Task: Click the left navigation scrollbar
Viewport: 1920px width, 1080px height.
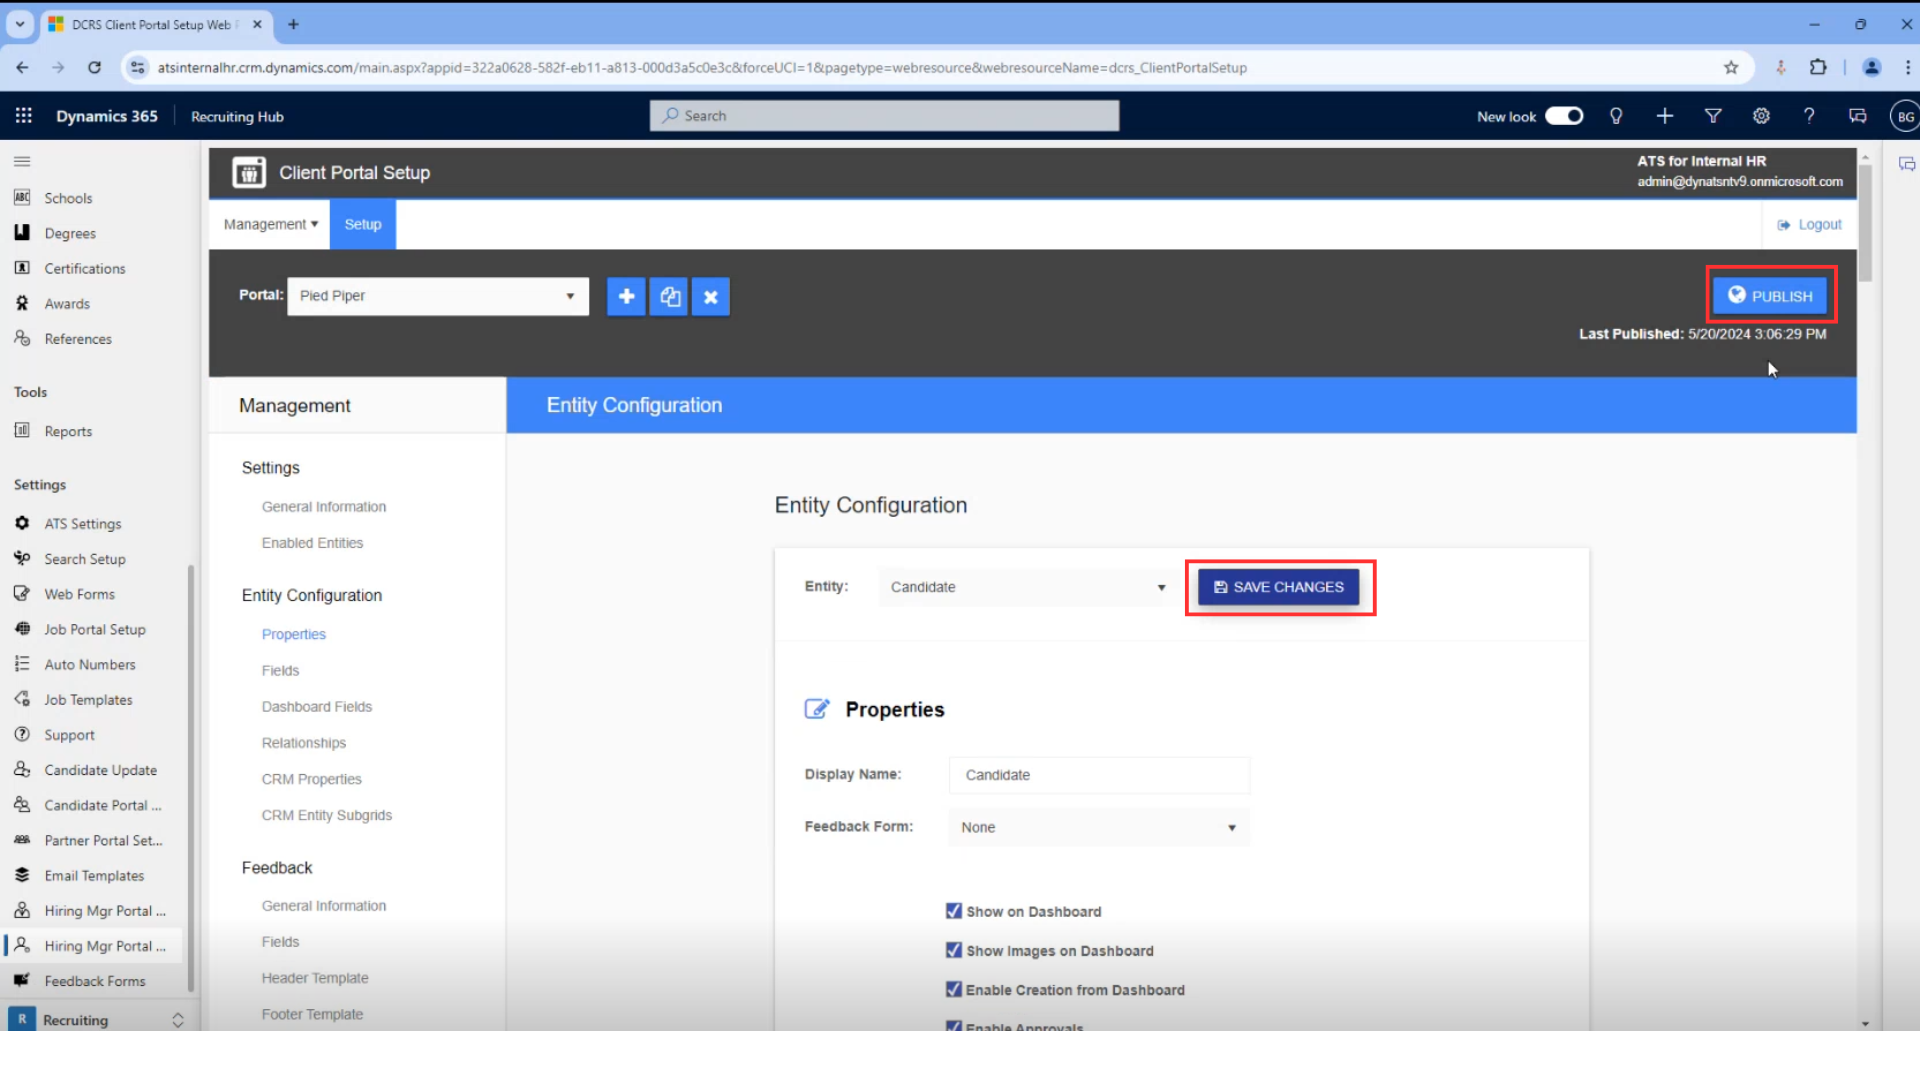Action: click(191, 780)
